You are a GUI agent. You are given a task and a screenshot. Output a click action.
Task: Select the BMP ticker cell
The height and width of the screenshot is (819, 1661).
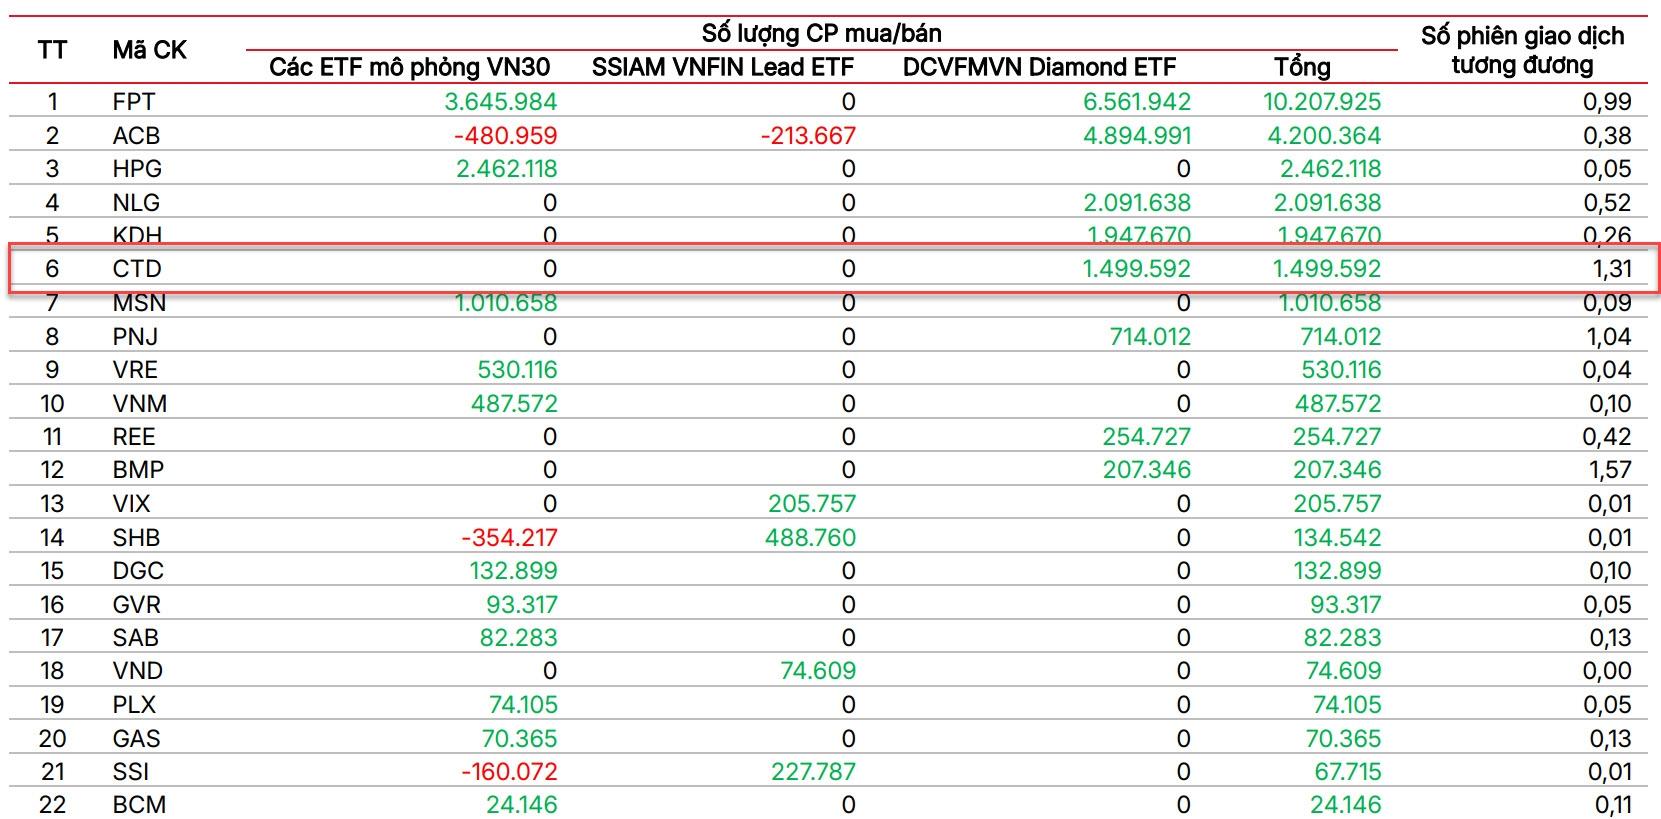tap(138, 470)
